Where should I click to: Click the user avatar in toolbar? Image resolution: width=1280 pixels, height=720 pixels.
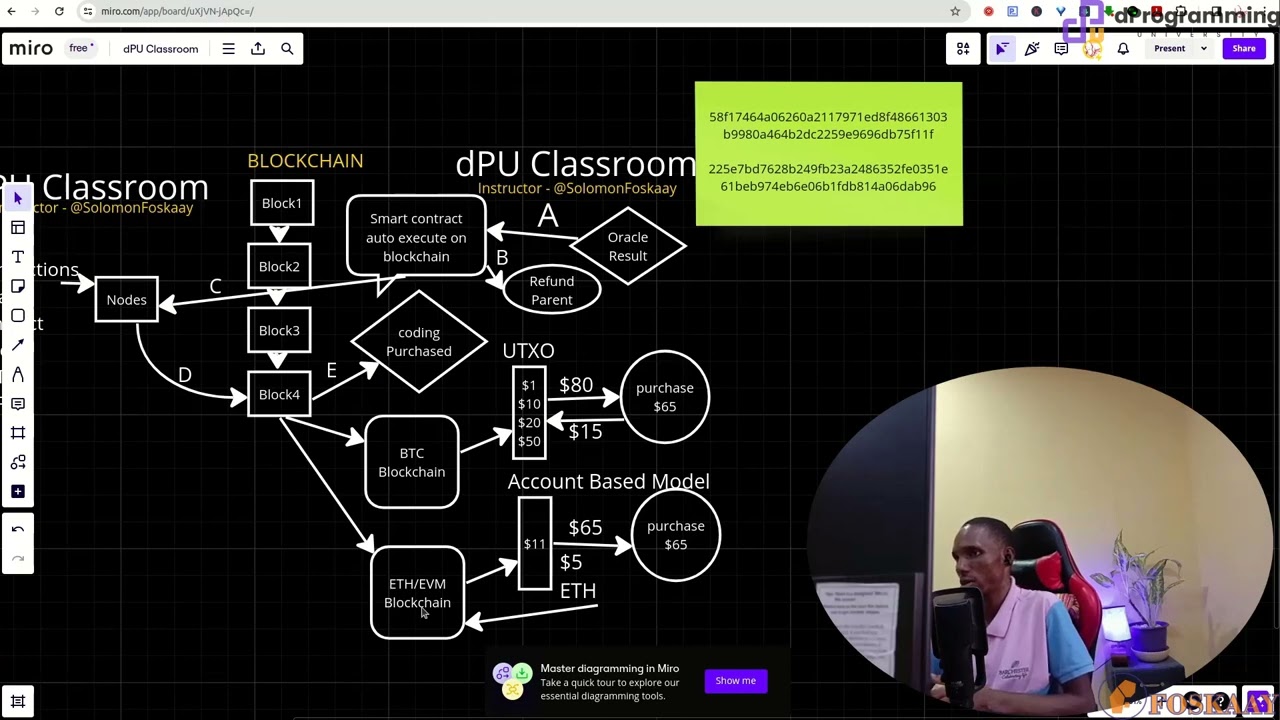pyautogui.click(x=1091, y=48)
